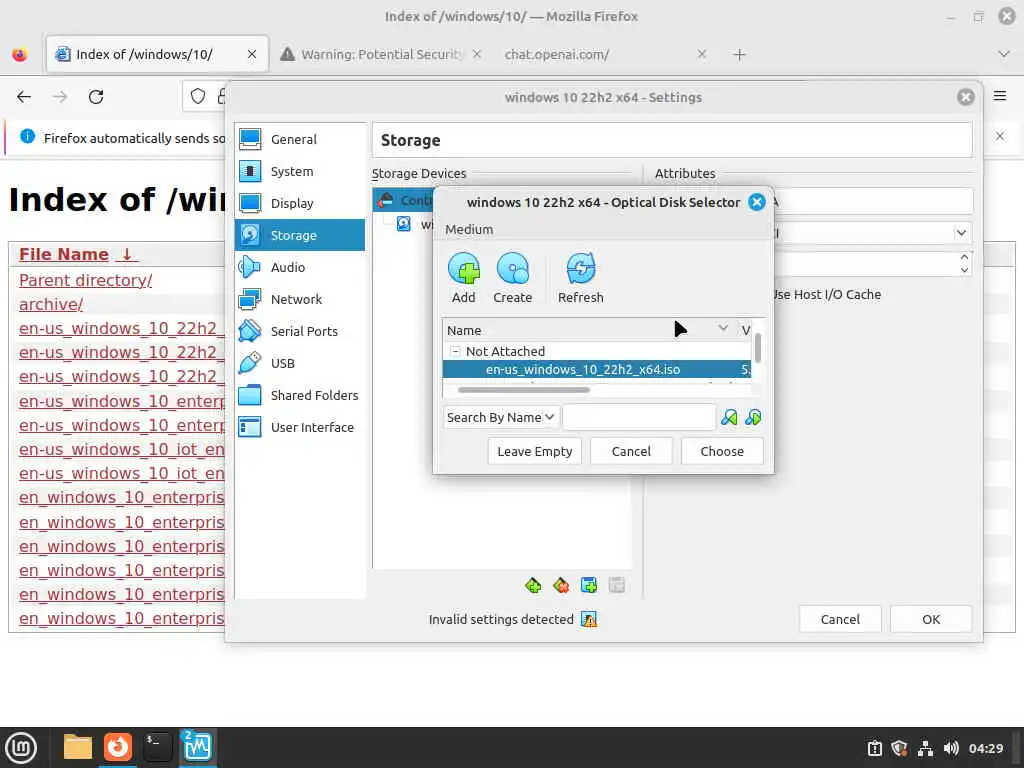Viewport: 1024px width, 768px height.
Task: Open Display settings category
Action: [300, 203]
